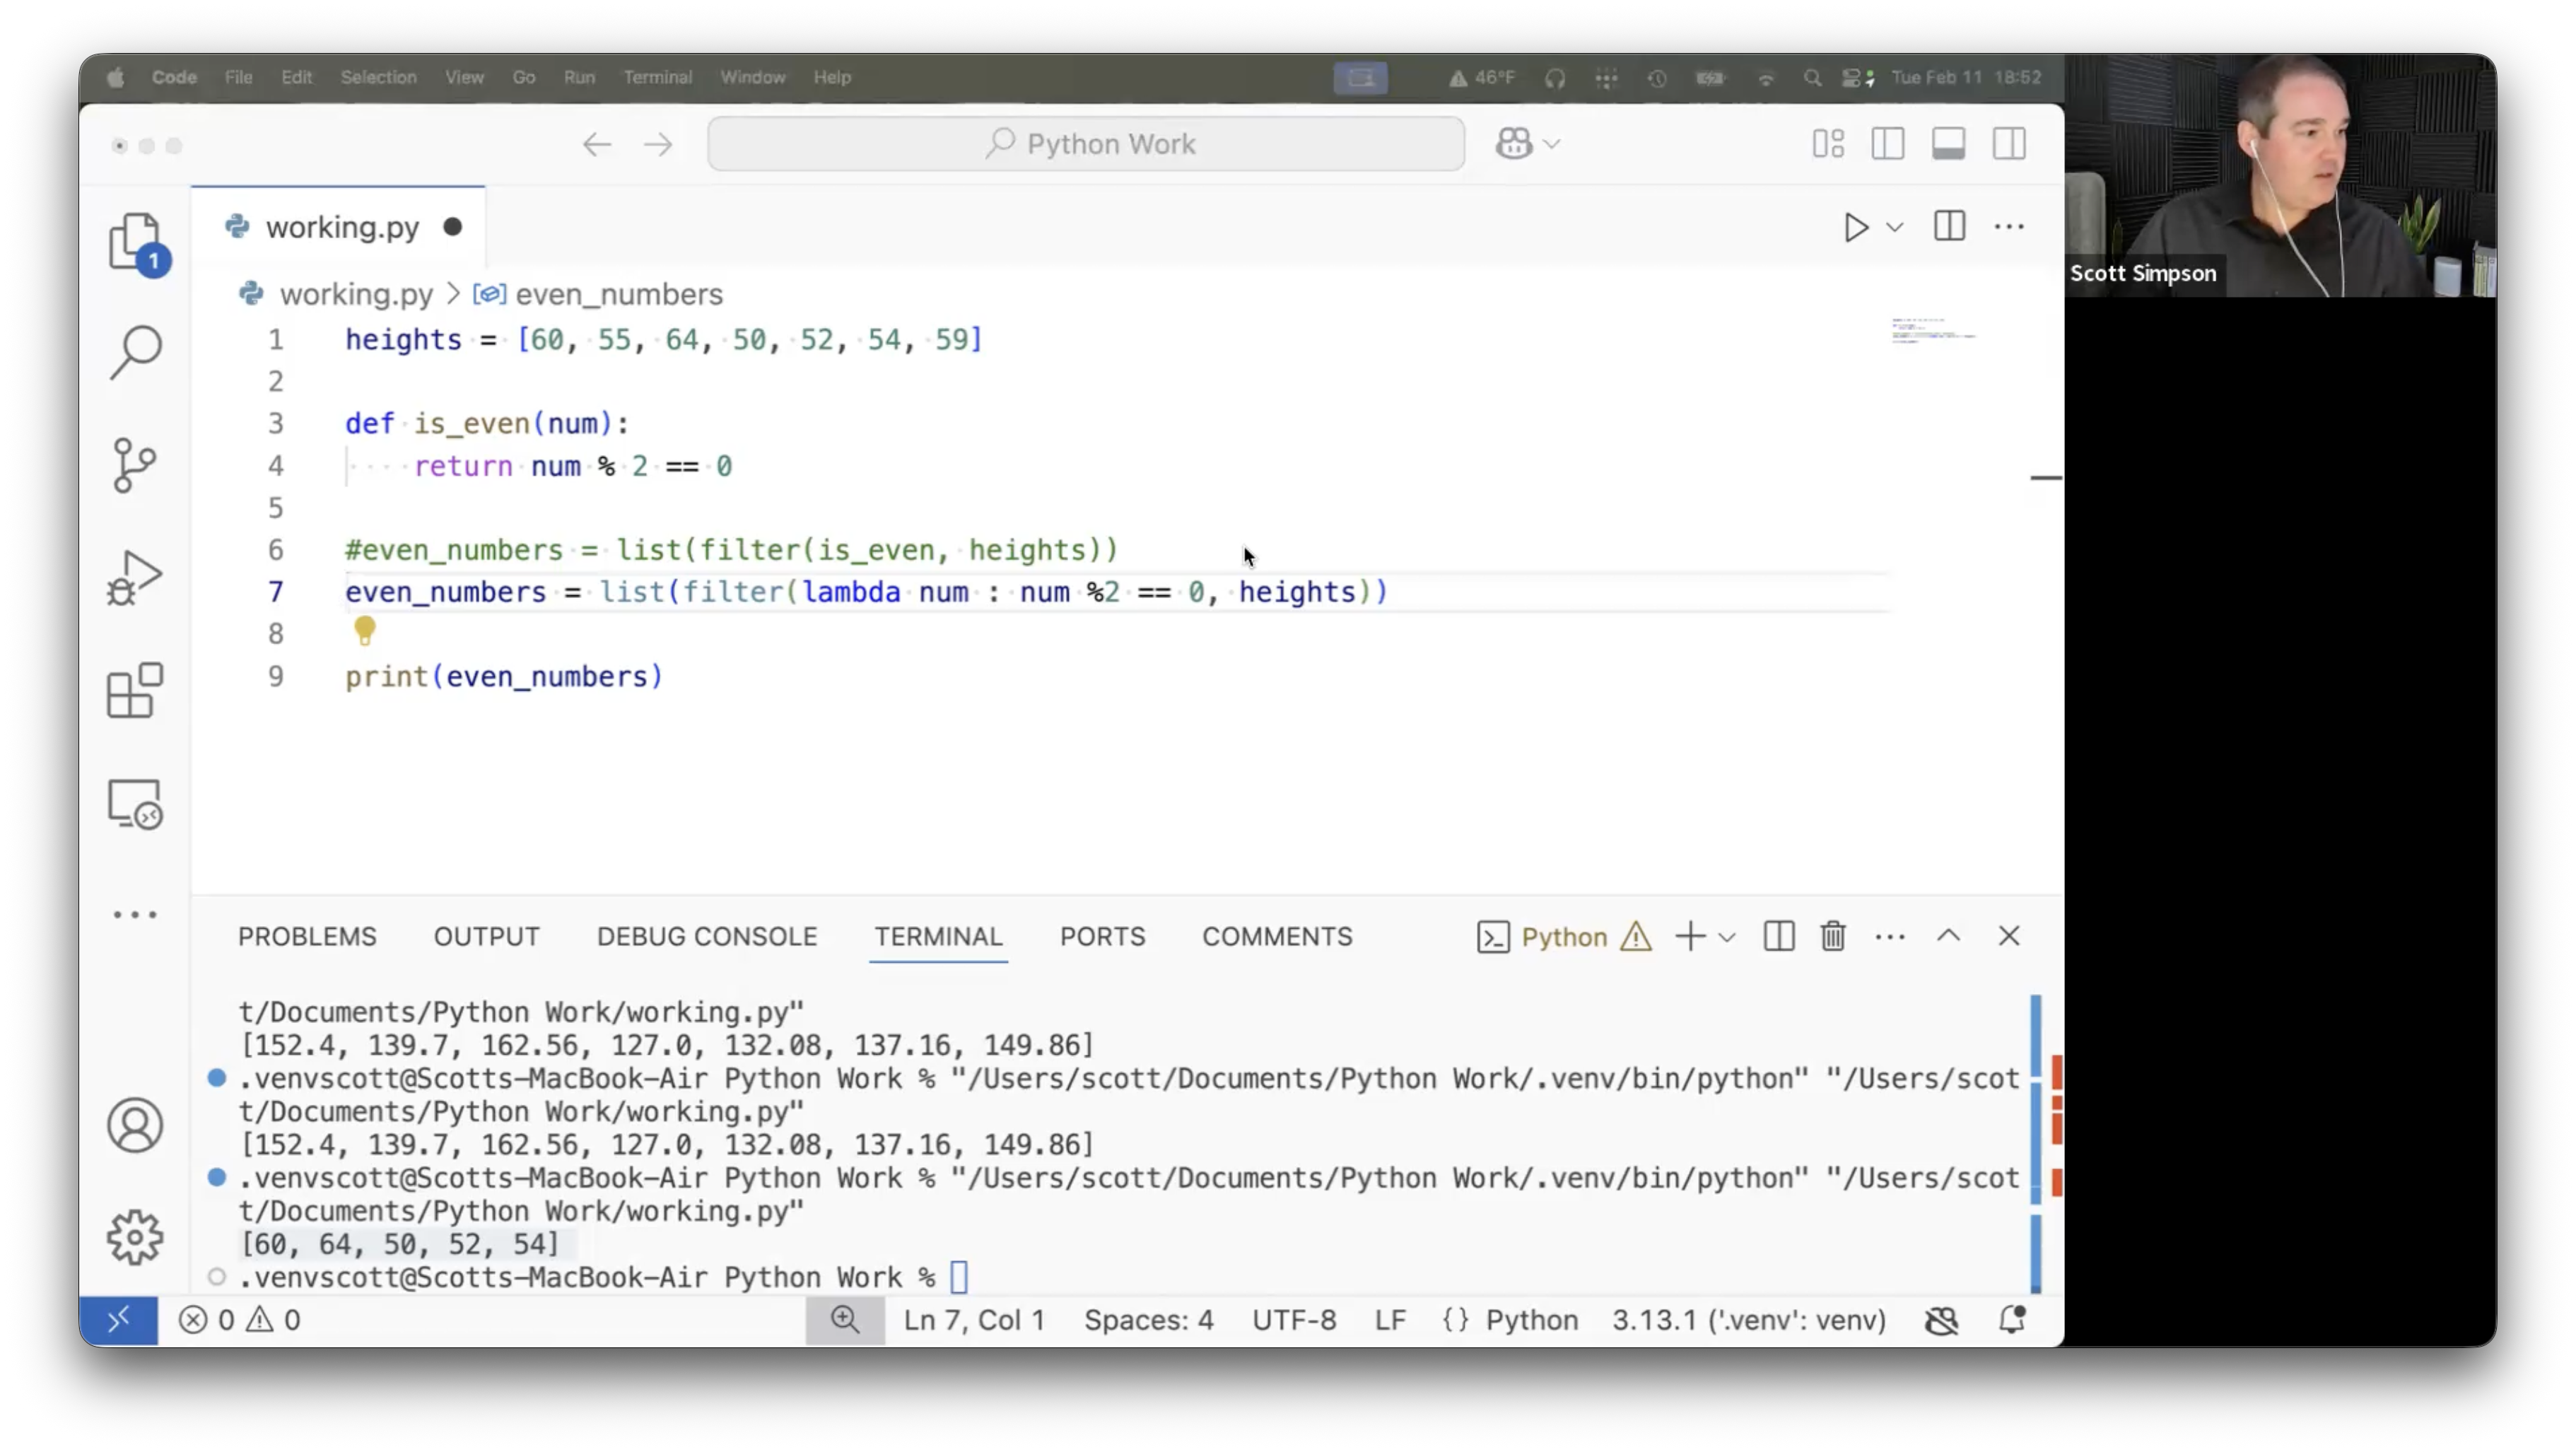
Task: Click the Python Work search box
Action: pos(1086,143)
